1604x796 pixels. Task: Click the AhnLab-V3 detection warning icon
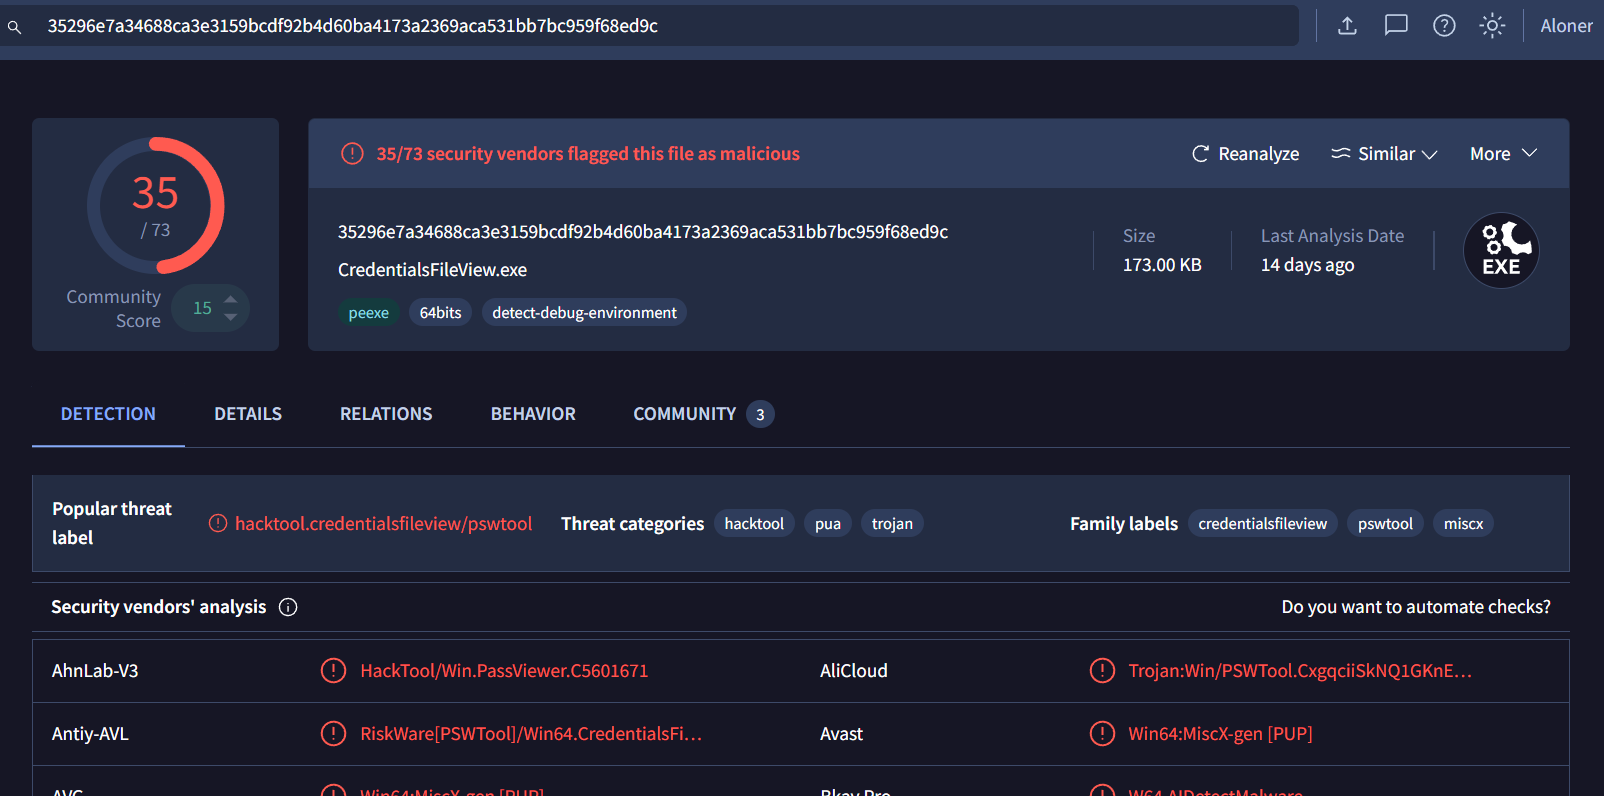(333, 671)
